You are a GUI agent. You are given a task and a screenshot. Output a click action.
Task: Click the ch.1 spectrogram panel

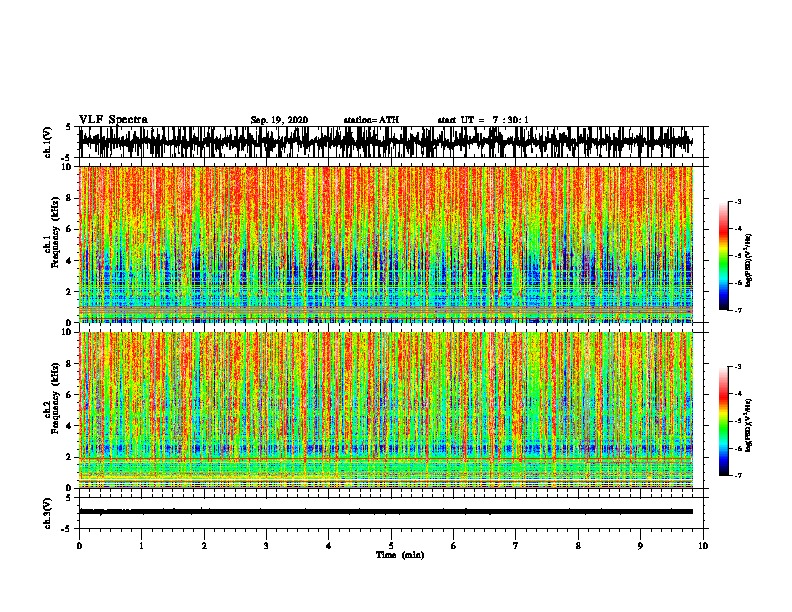click(385, 244)
